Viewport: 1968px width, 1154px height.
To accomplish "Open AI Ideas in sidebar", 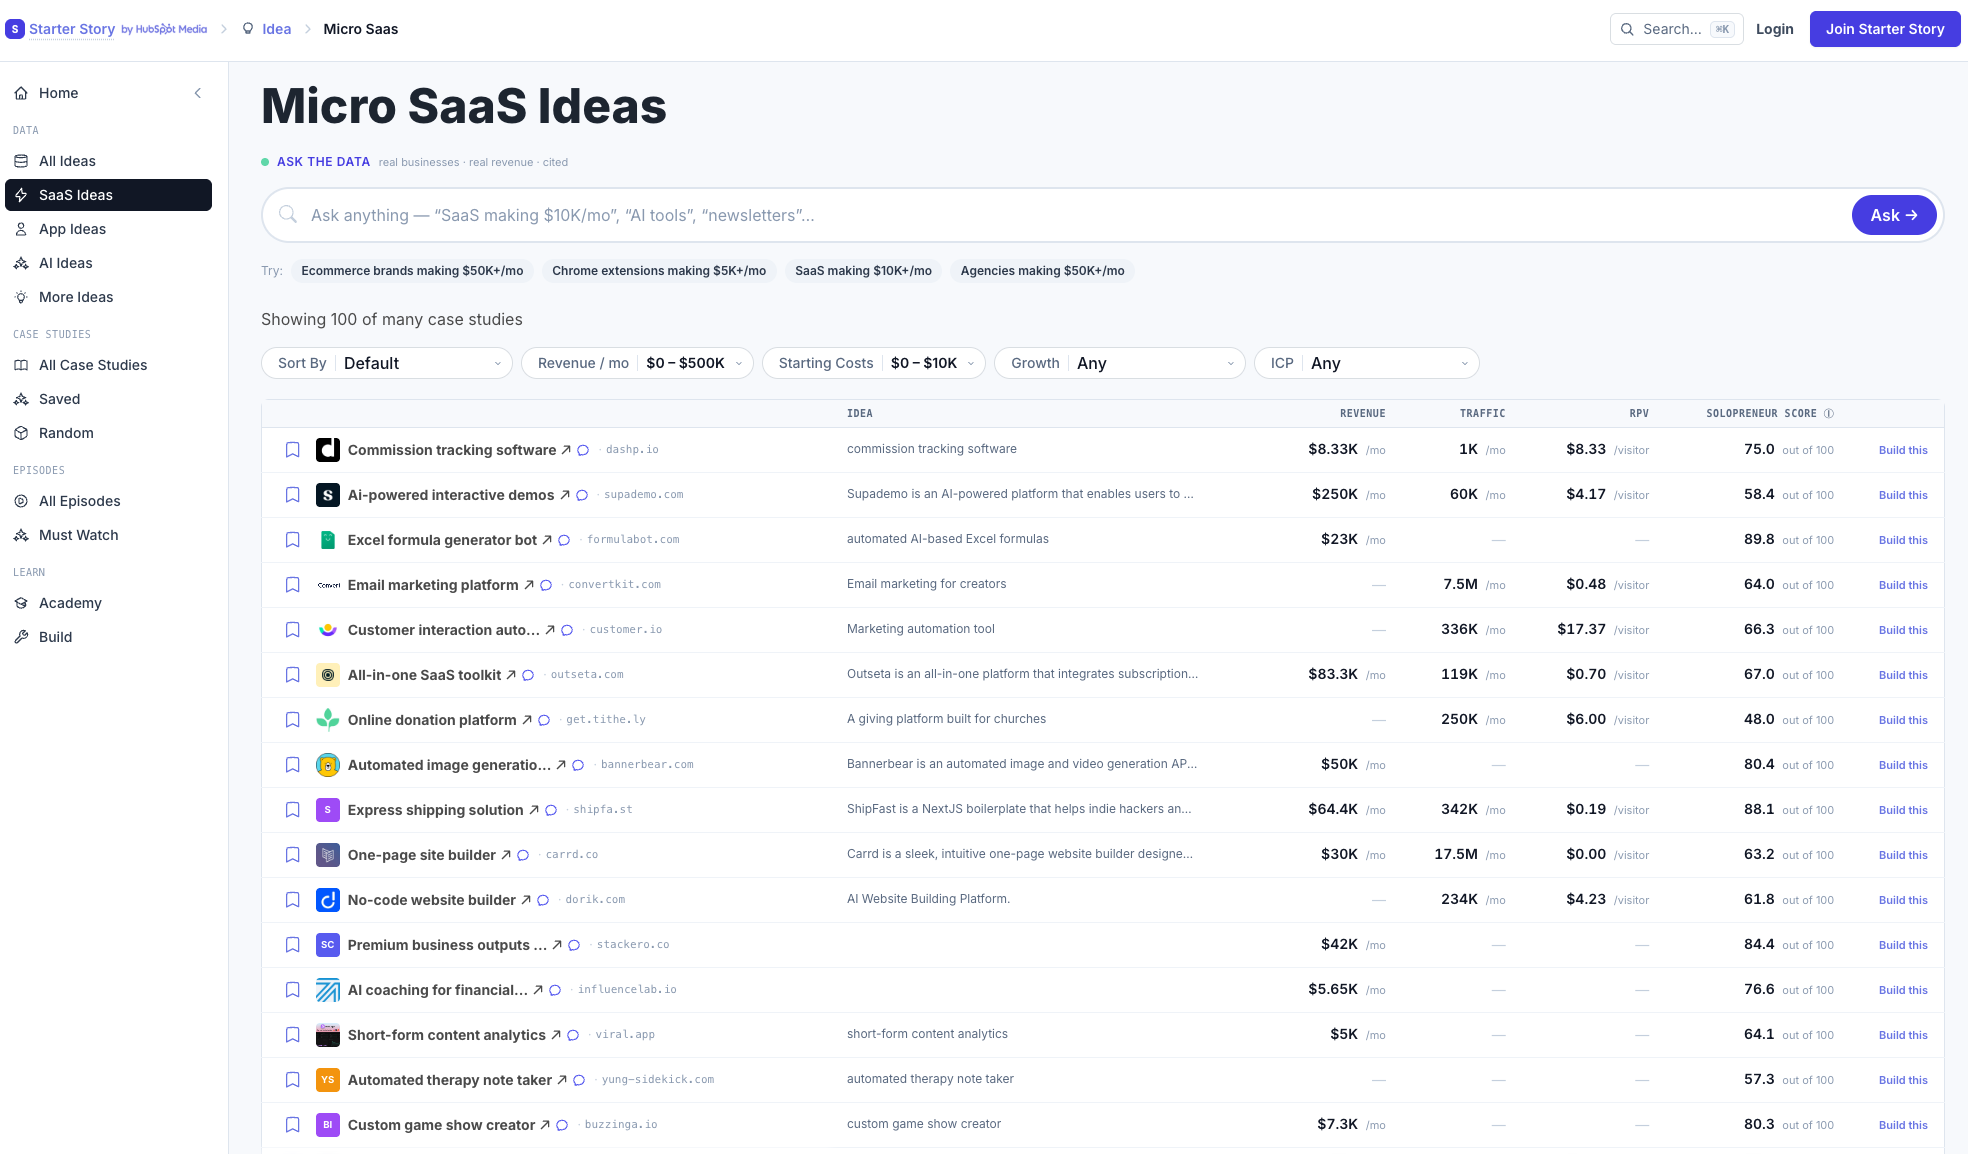I will pyautogui.click(x=108, y=263).
